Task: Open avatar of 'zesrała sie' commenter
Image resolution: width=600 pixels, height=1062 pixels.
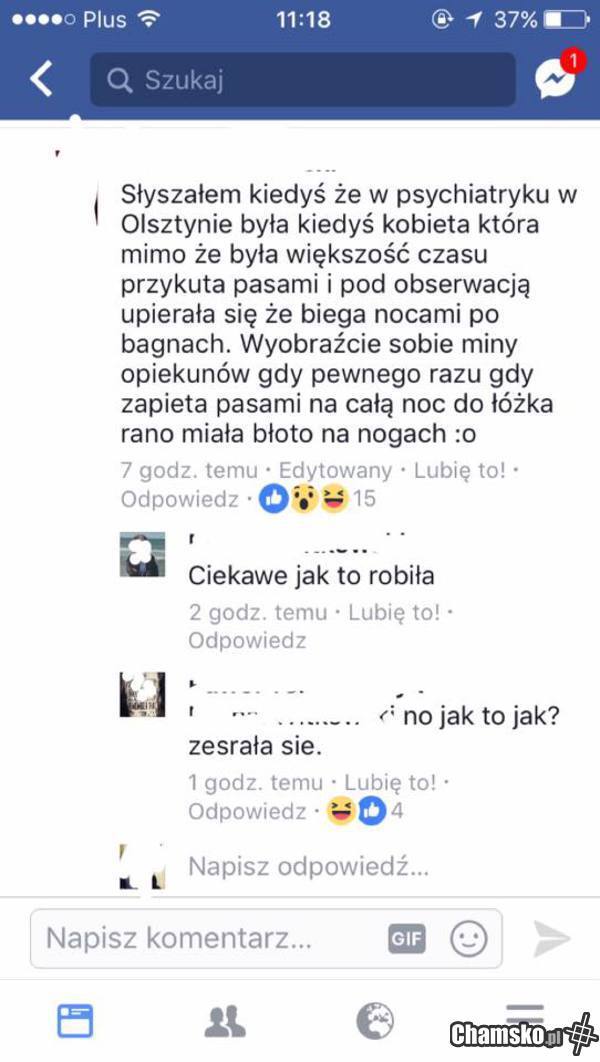Action: 142,694
